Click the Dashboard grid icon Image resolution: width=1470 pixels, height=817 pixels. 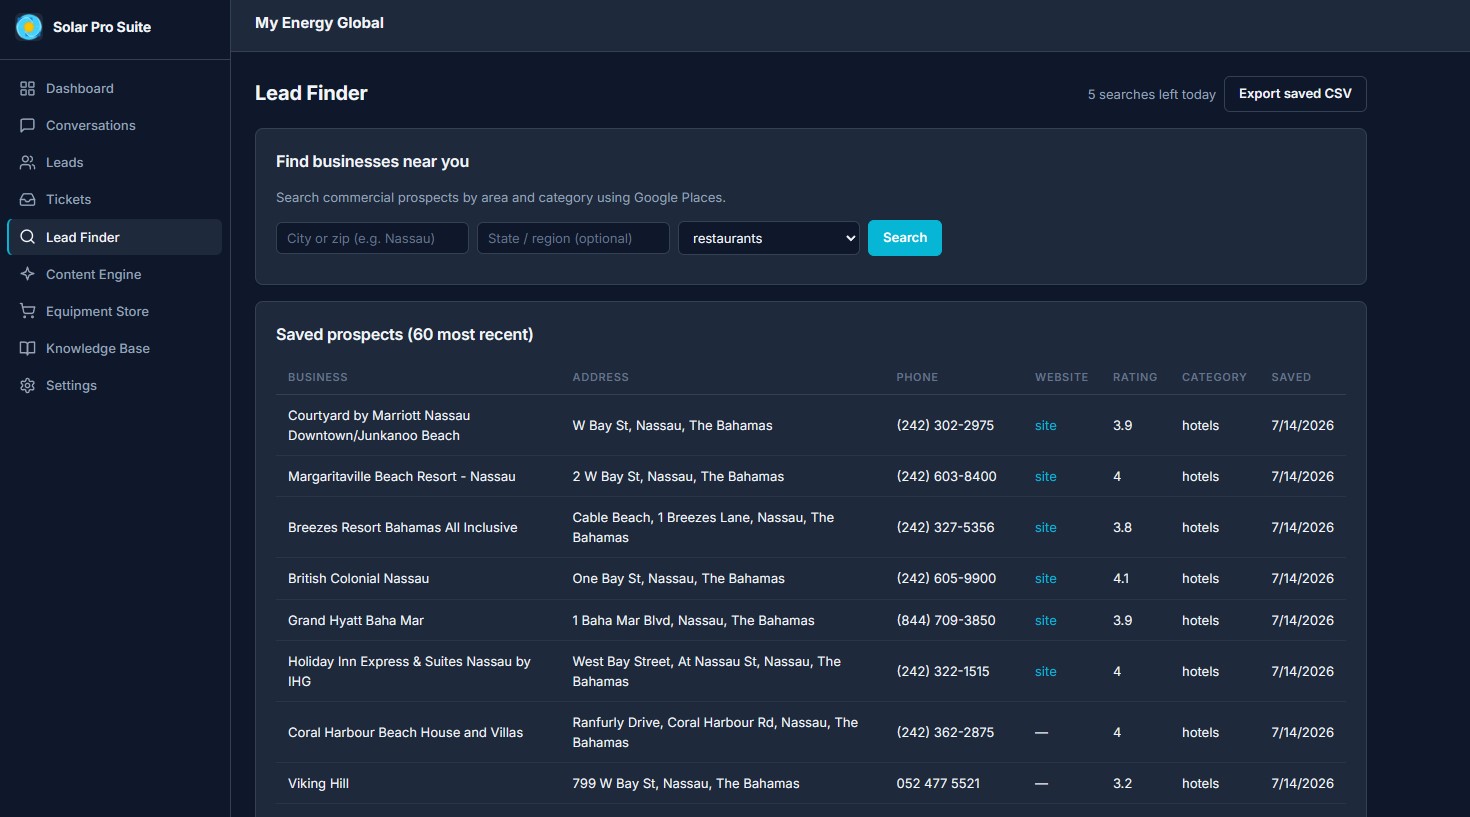point(27,88)
